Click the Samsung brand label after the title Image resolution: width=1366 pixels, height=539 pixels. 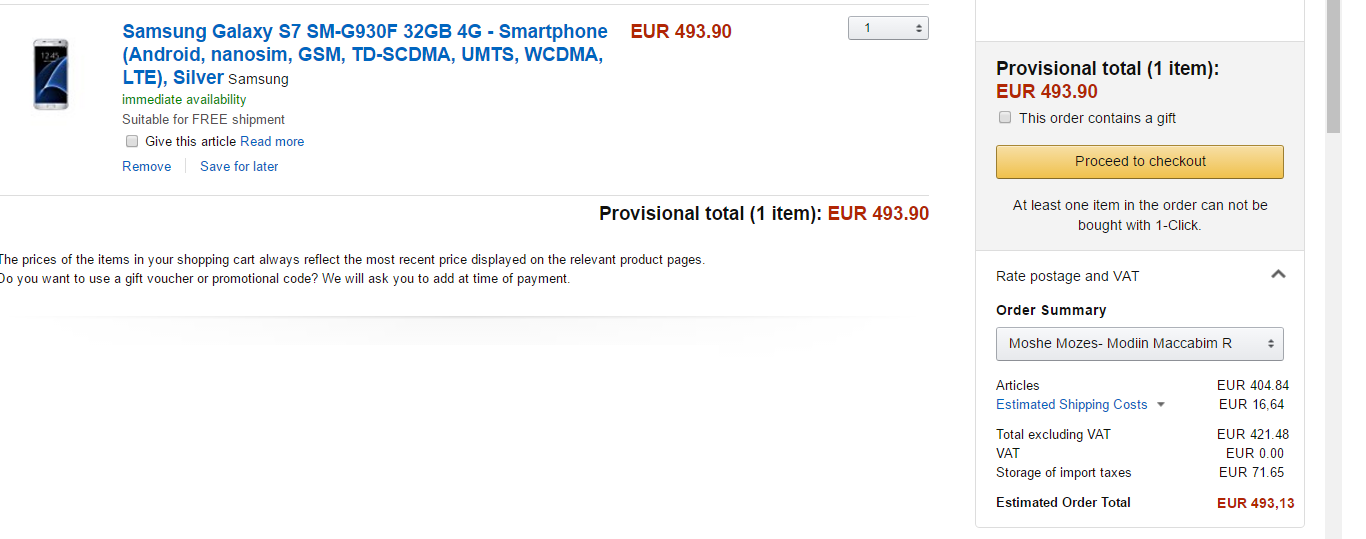point(258,79)
